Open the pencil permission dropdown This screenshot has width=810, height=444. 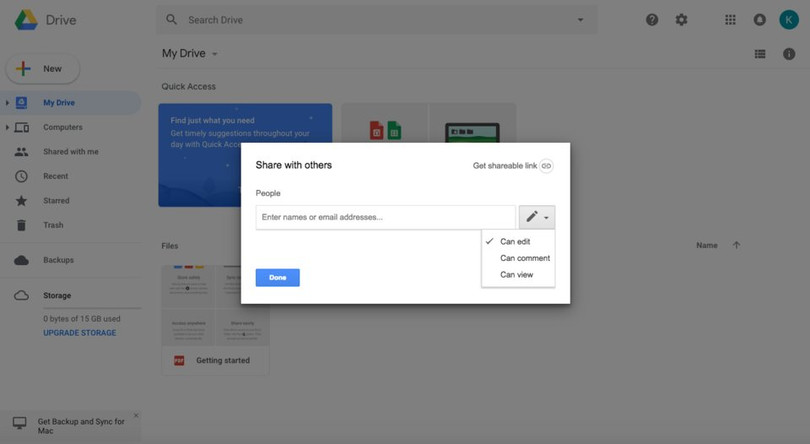point(536,217)
